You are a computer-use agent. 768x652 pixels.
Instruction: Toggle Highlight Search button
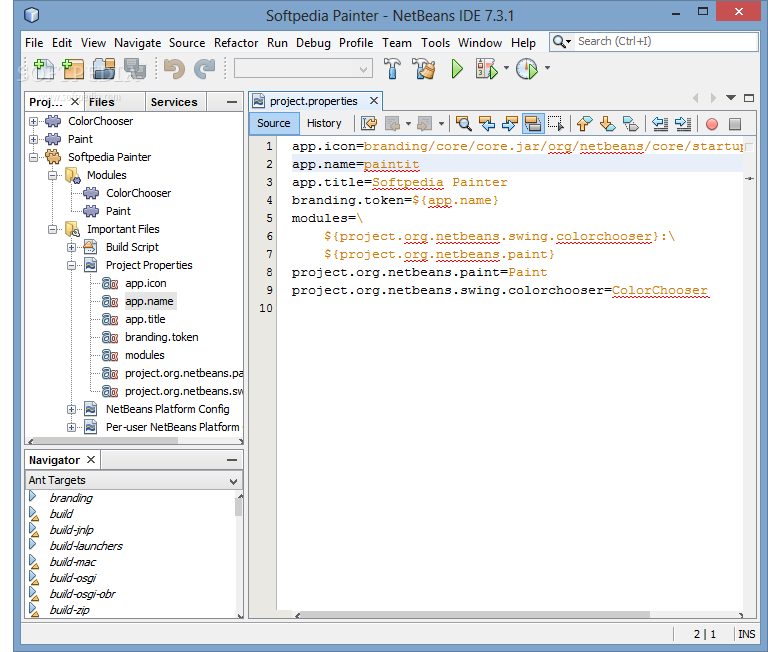533,123
